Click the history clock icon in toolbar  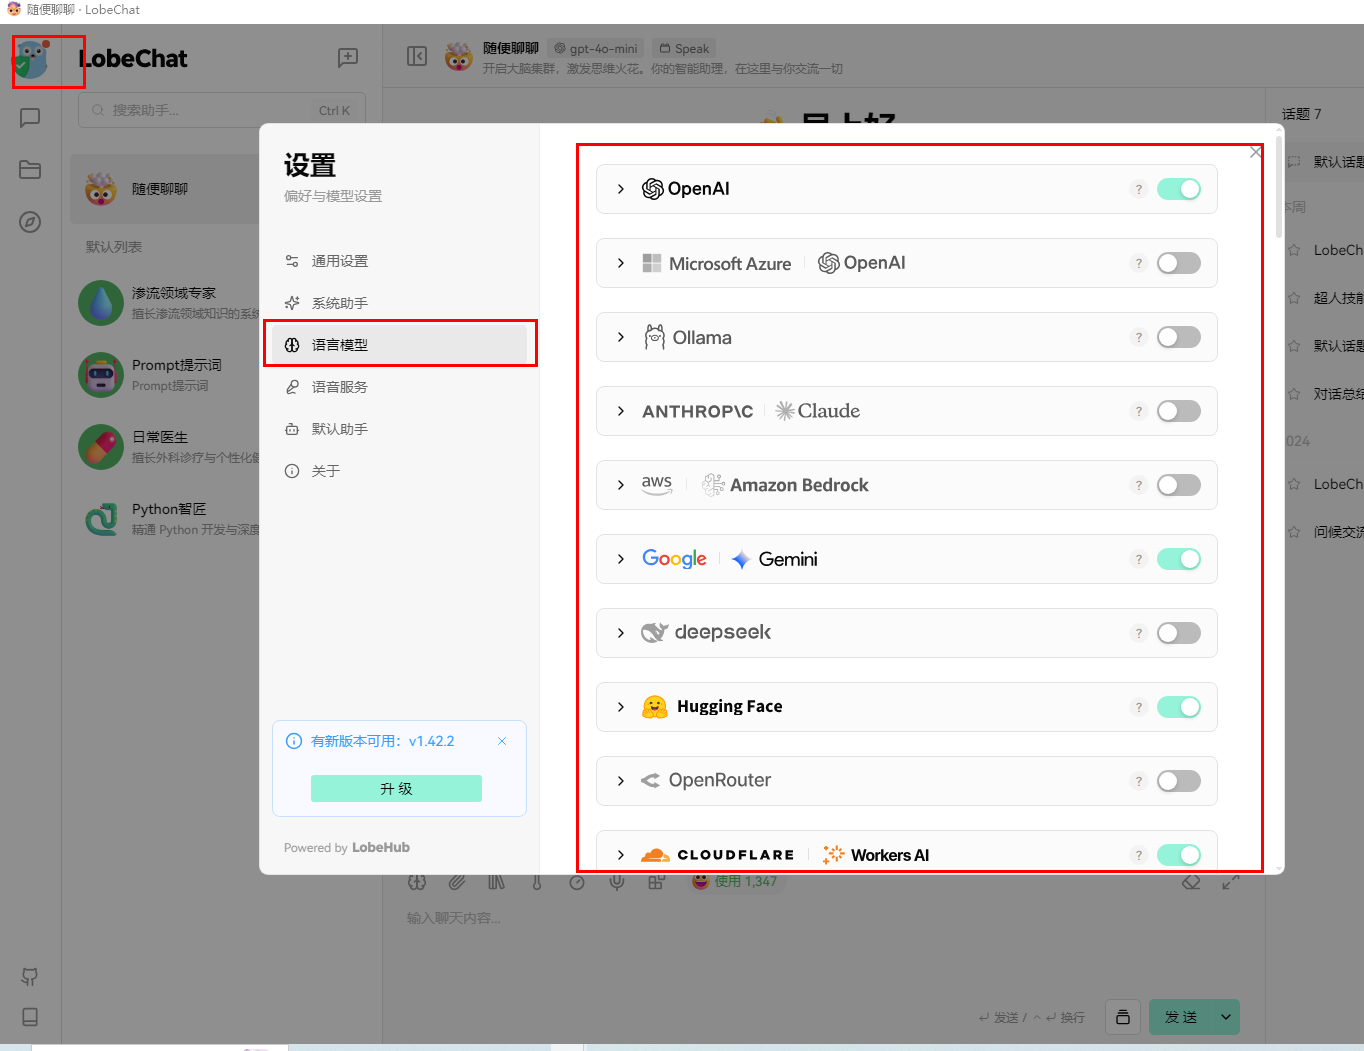coord(577,882)
